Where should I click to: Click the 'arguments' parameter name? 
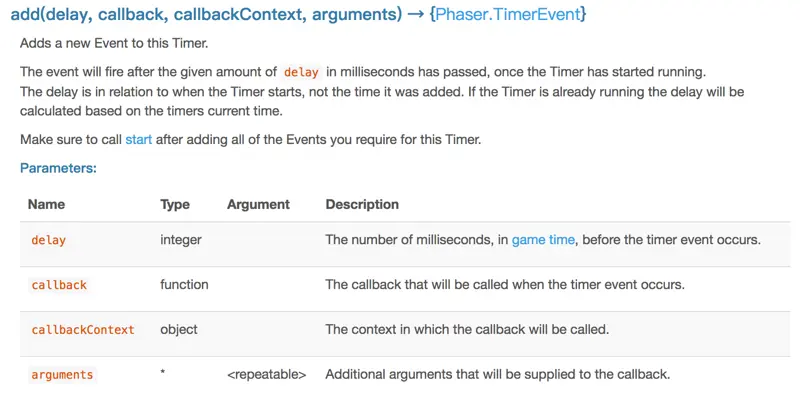pyautogui.click(x=62, y=375)
